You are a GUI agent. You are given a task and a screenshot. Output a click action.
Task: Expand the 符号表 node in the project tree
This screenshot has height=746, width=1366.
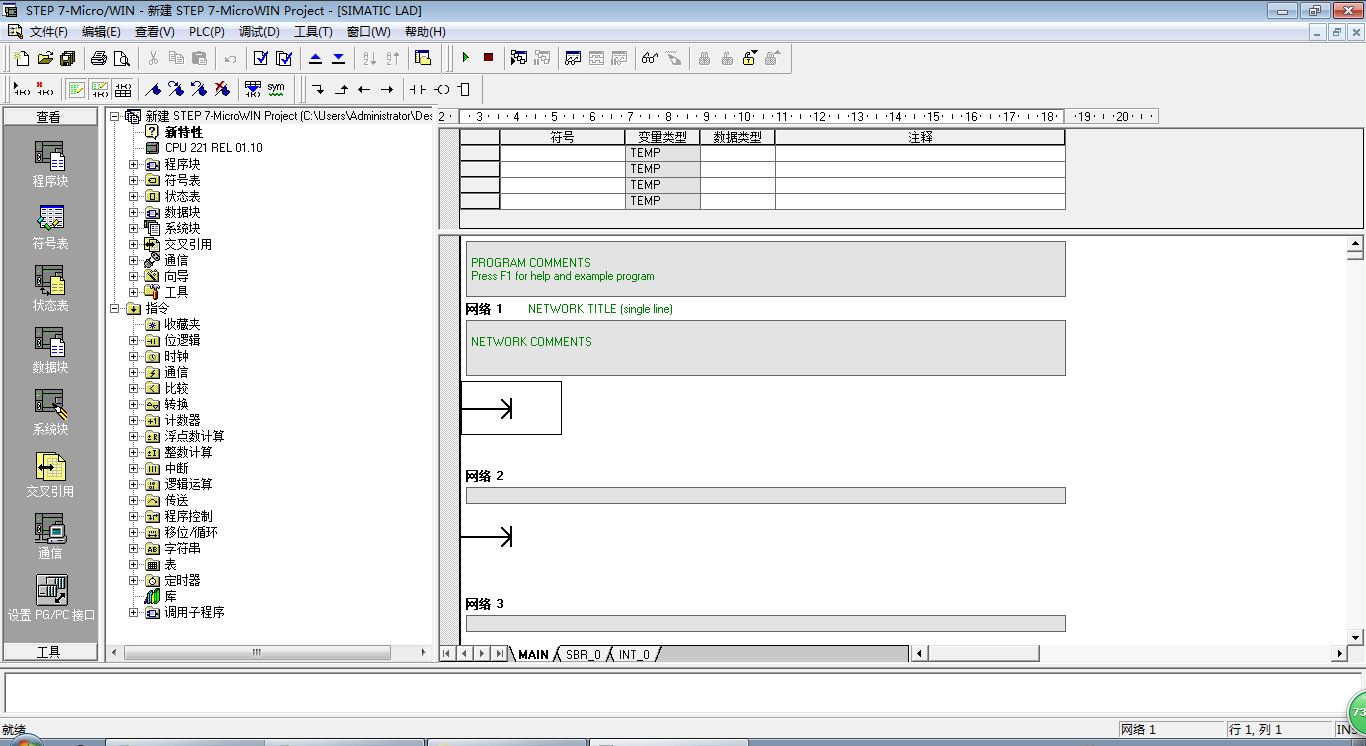click(x=134, y=180)
